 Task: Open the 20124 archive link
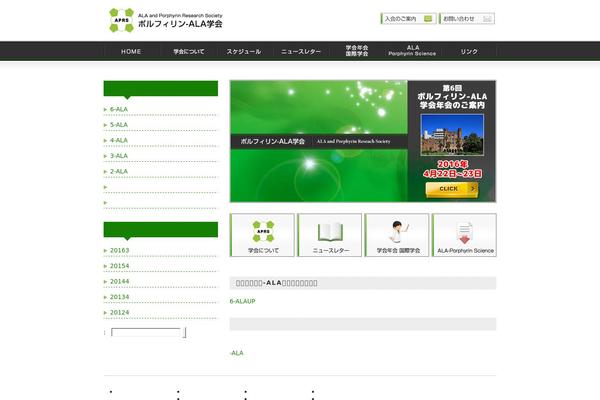[119, 313]
